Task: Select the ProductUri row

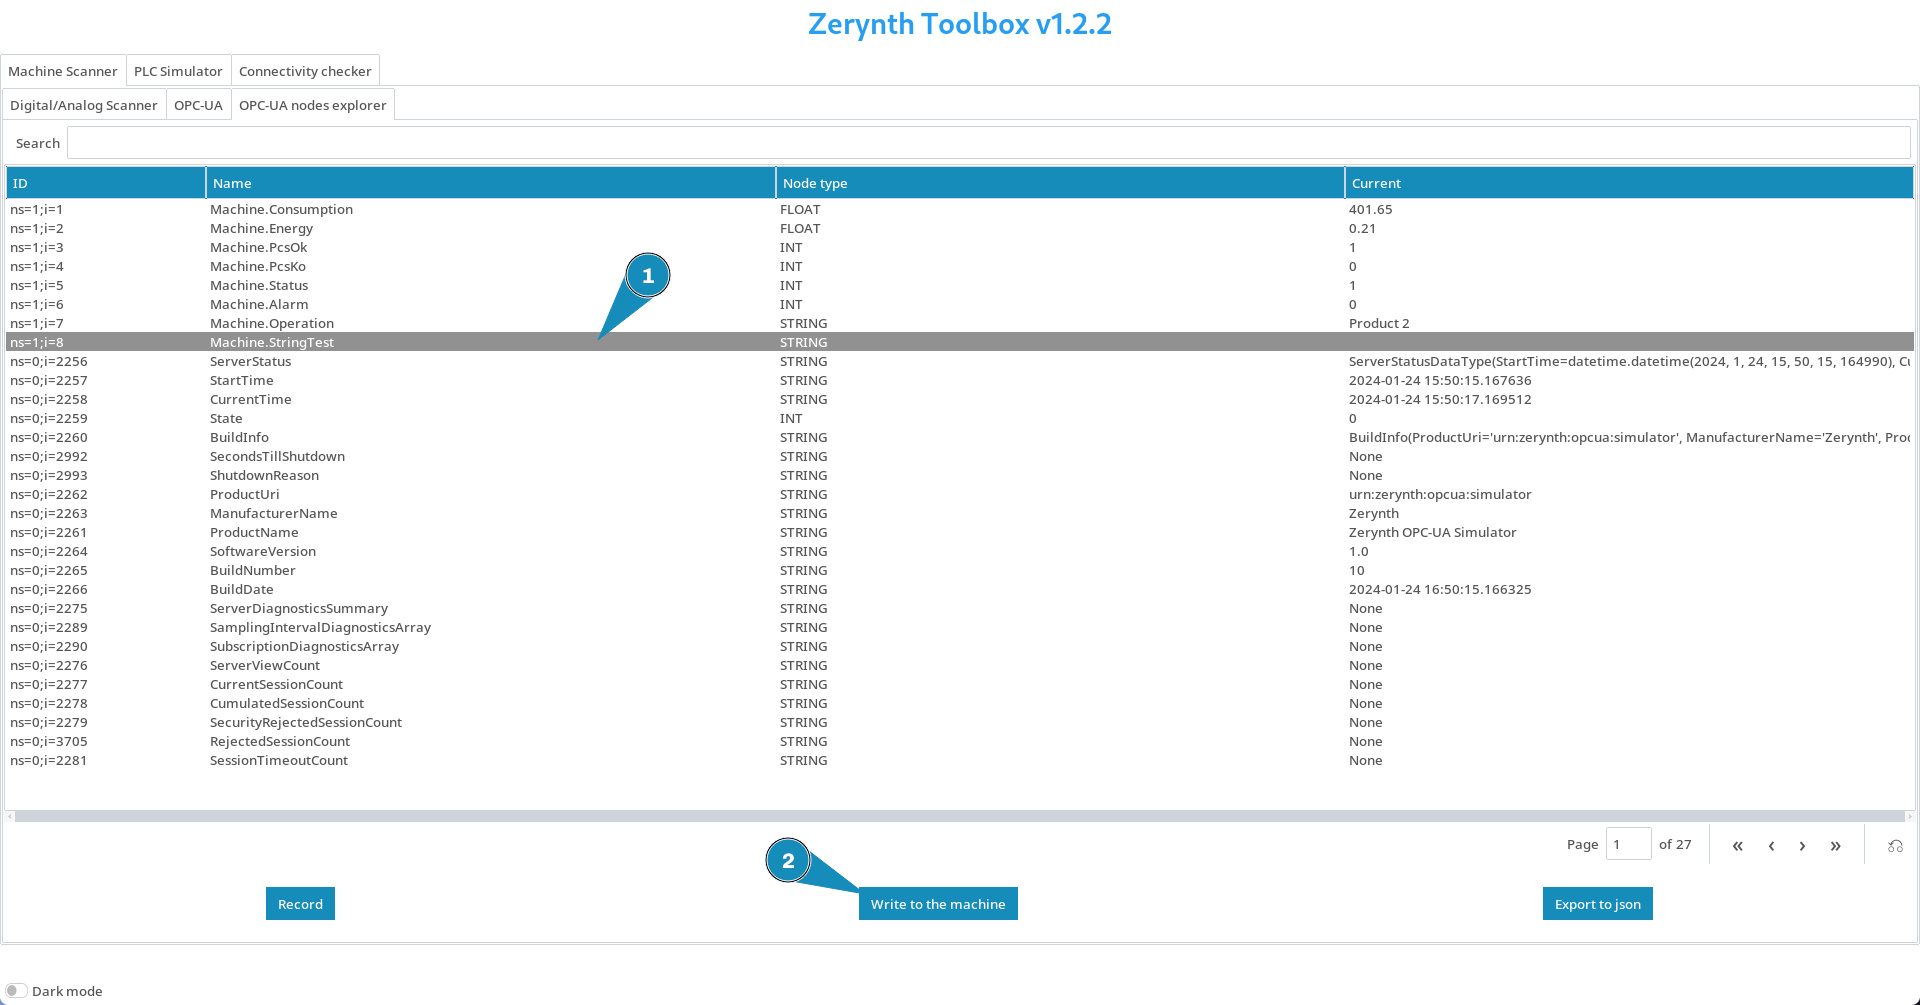Action: pos(960,494)
